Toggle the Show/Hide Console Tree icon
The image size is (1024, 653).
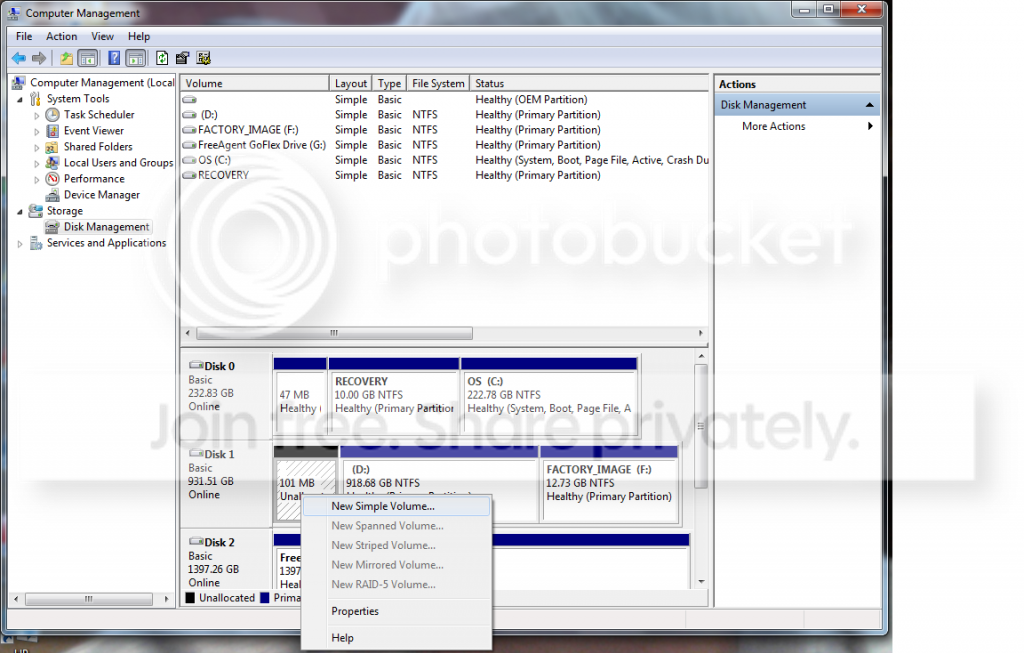pos(88,58)
